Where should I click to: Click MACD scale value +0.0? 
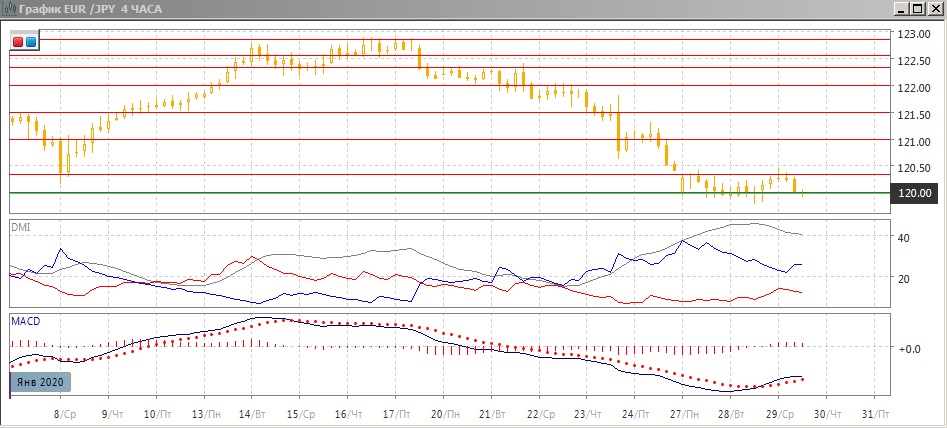908,348
